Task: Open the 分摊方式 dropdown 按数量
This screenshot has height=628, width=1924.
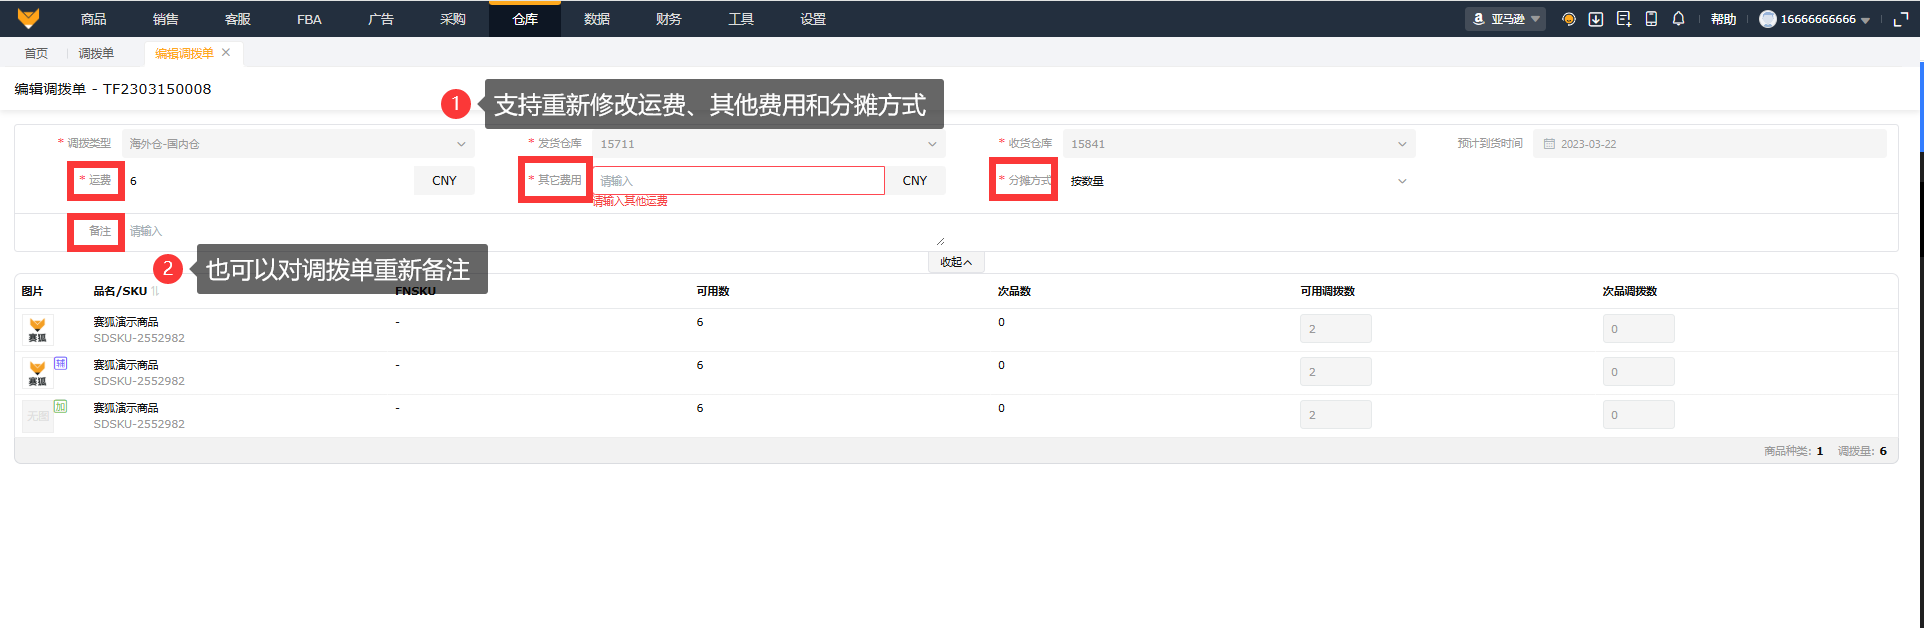Action: pos(1239,181)
